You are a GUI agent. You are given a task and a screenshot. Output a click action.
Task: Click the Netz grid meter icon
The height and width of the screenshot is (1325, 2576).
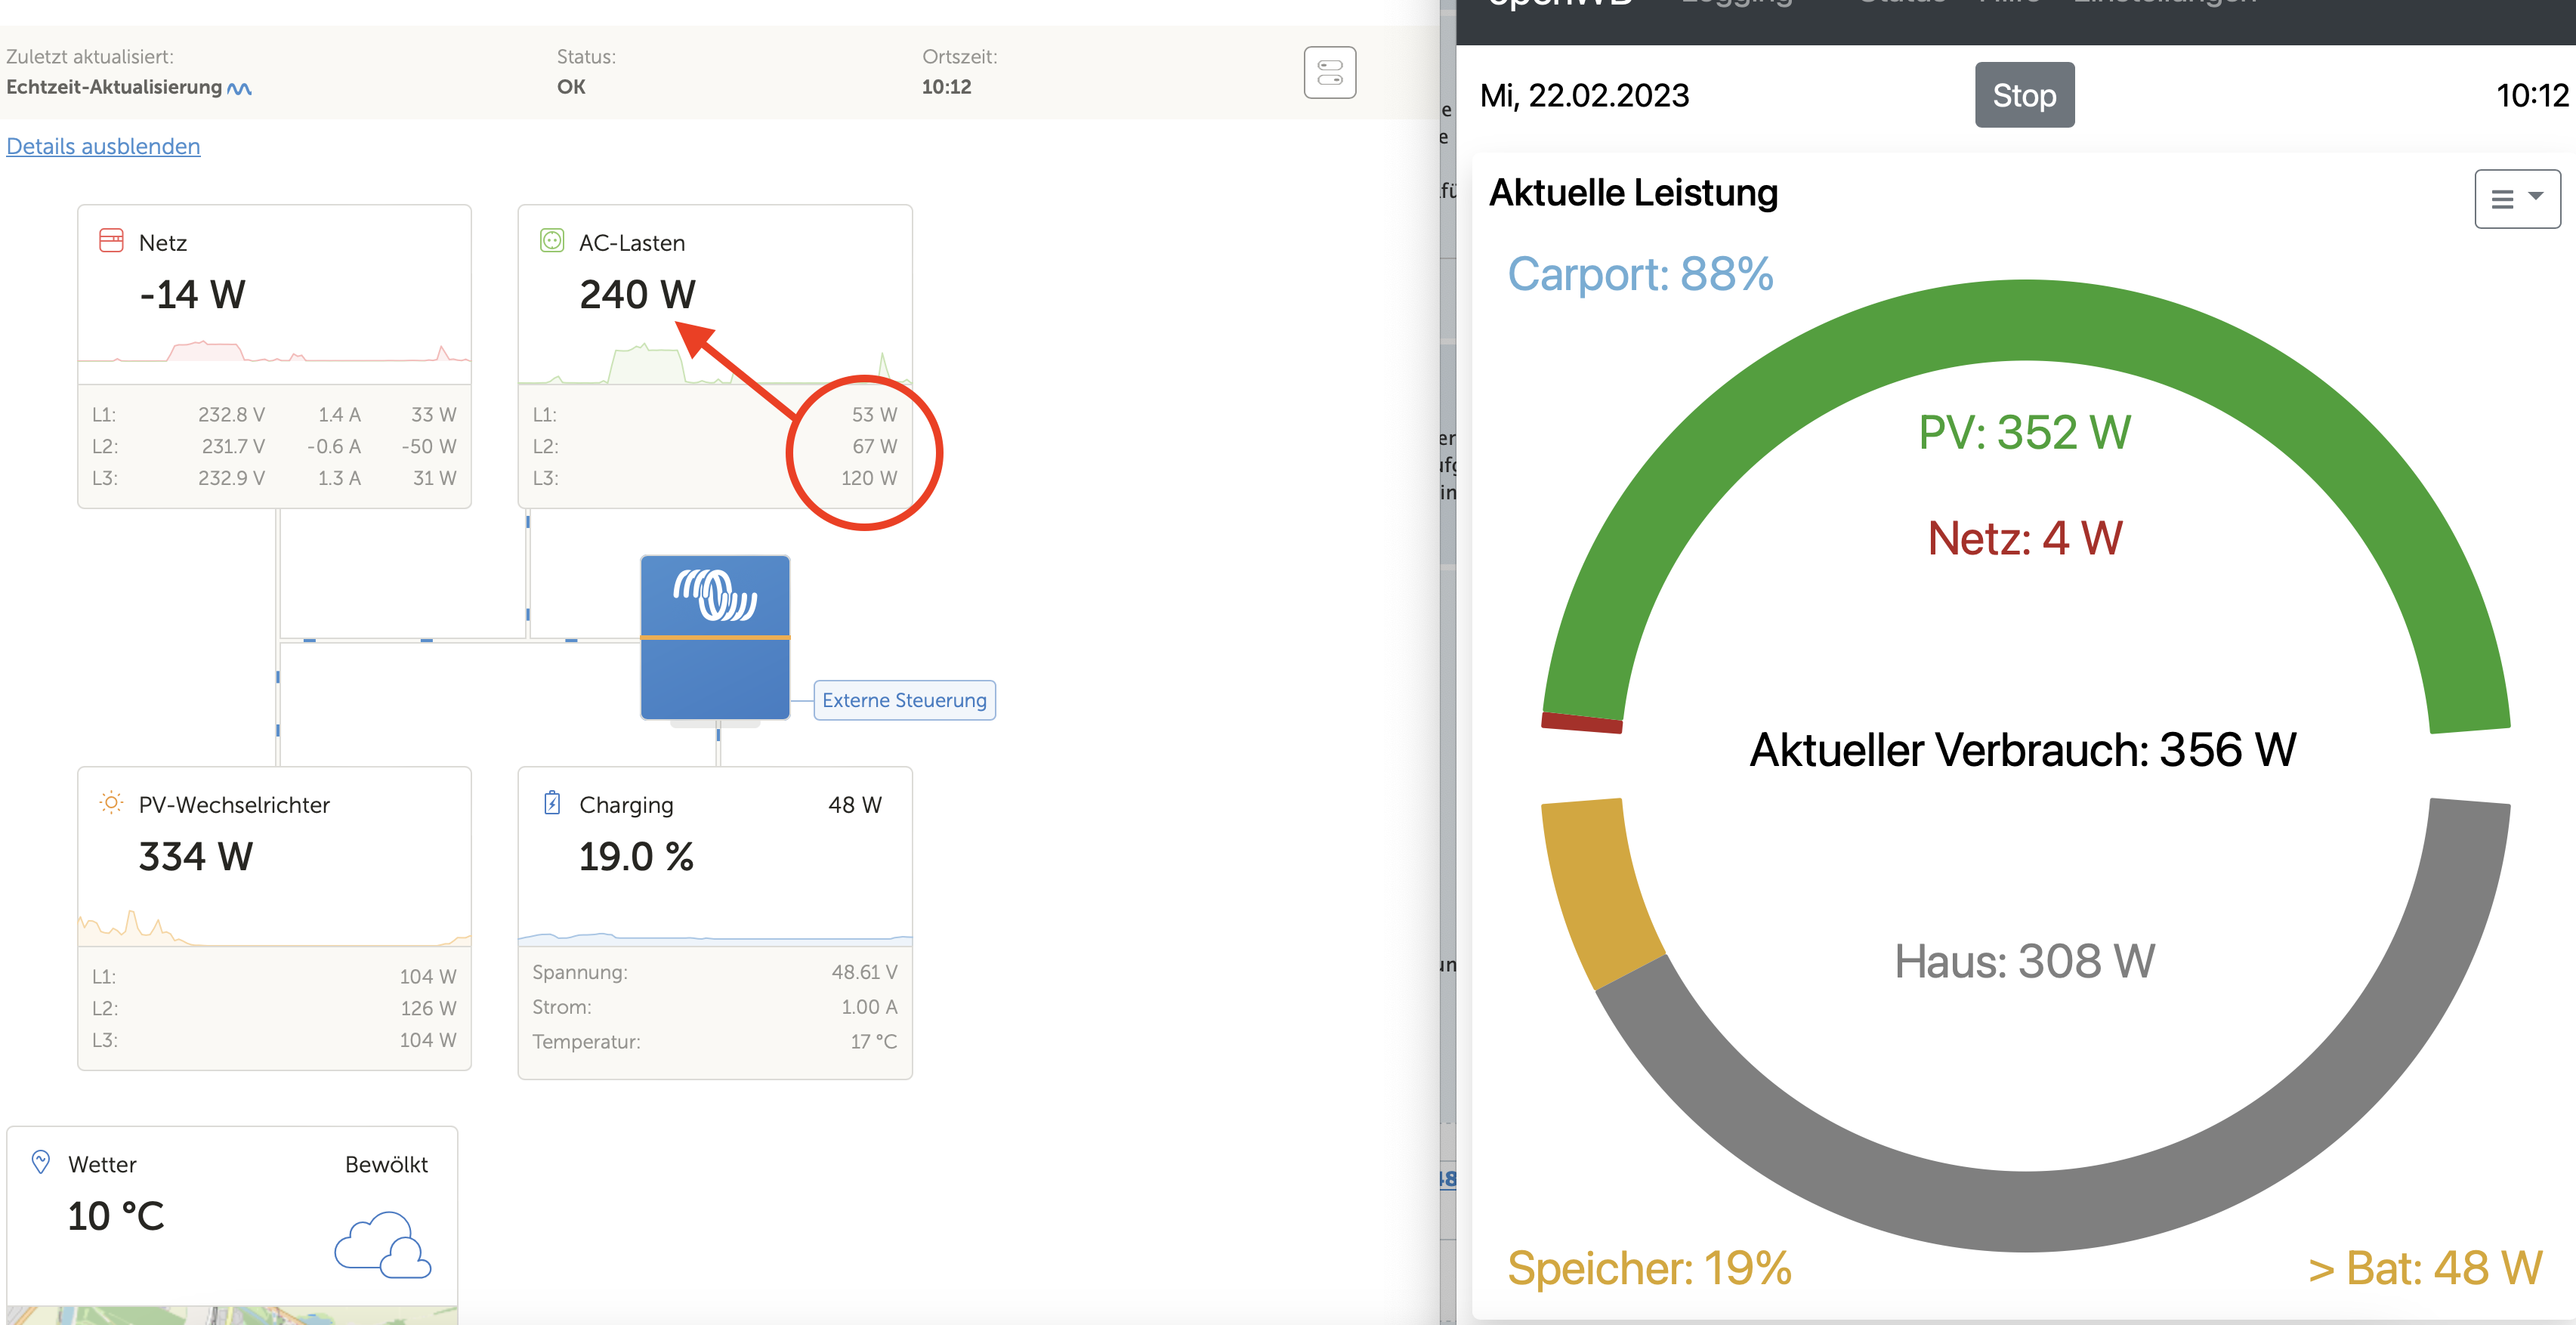coord(111,241)
